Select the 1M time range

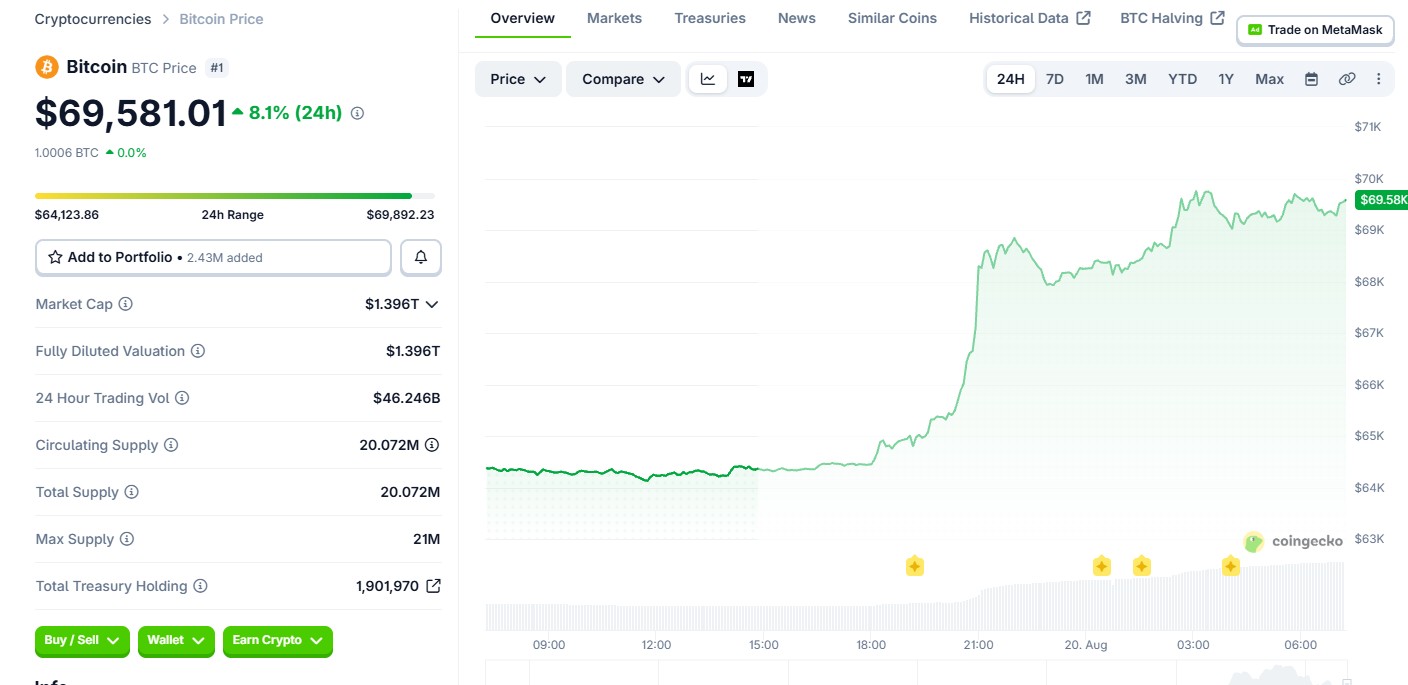1095,79
